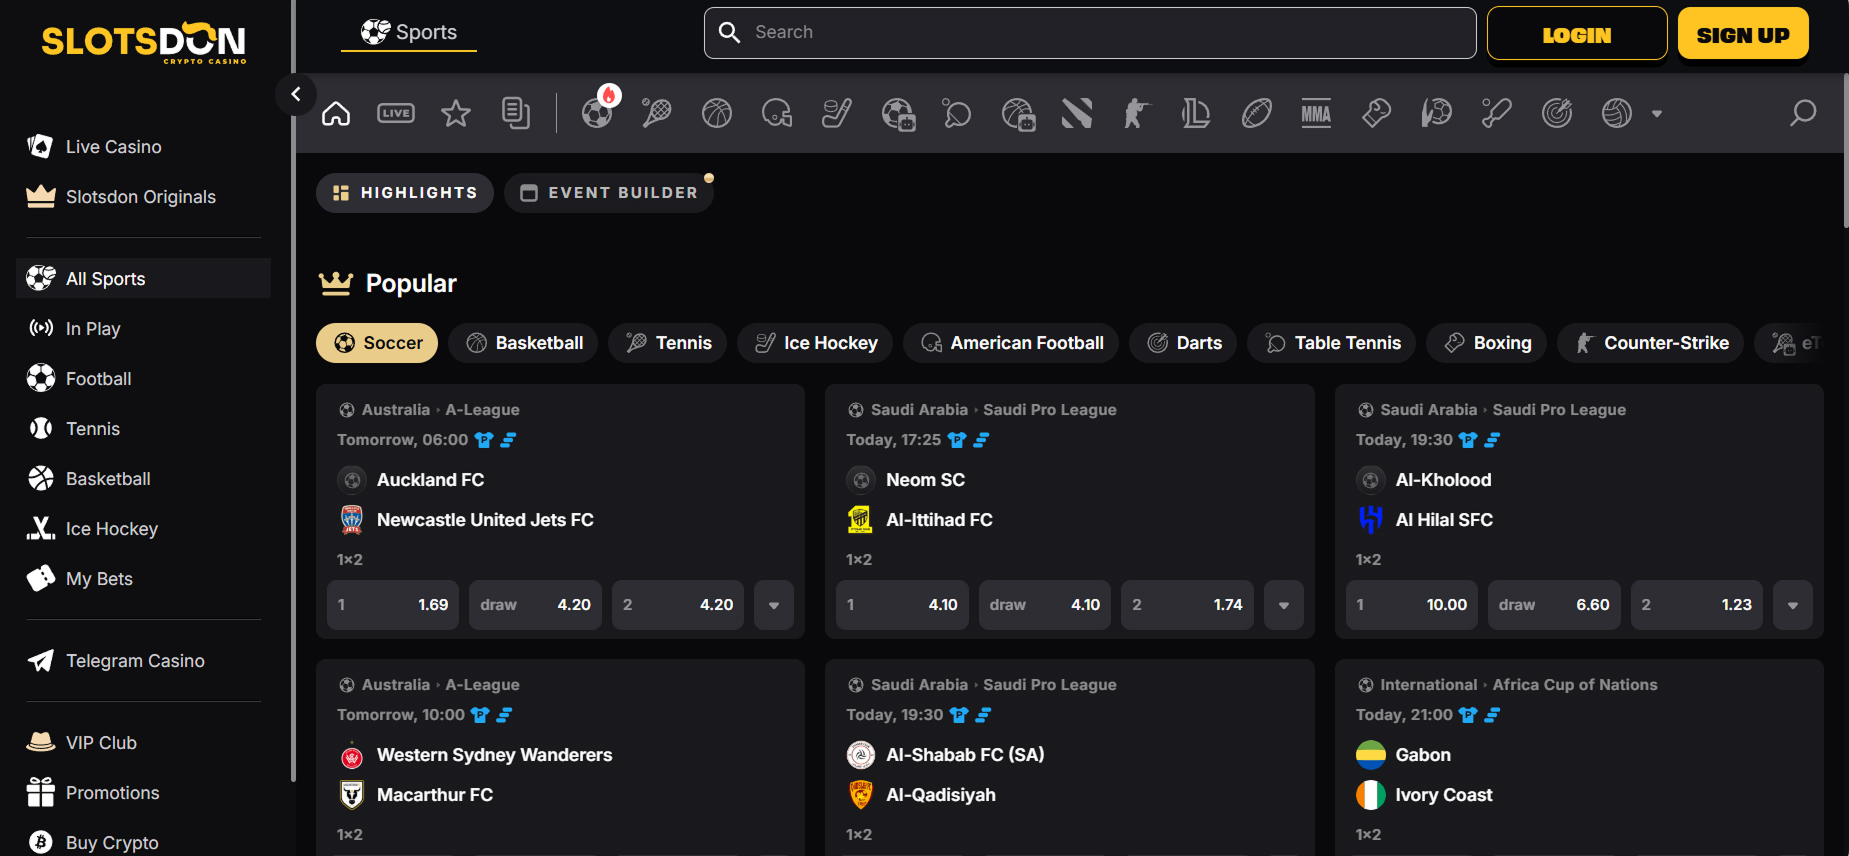This screenshot has width=1849, height=856.
Task: Click the magnifier icon in sports toolbar
Action: tap(1802, 114)
